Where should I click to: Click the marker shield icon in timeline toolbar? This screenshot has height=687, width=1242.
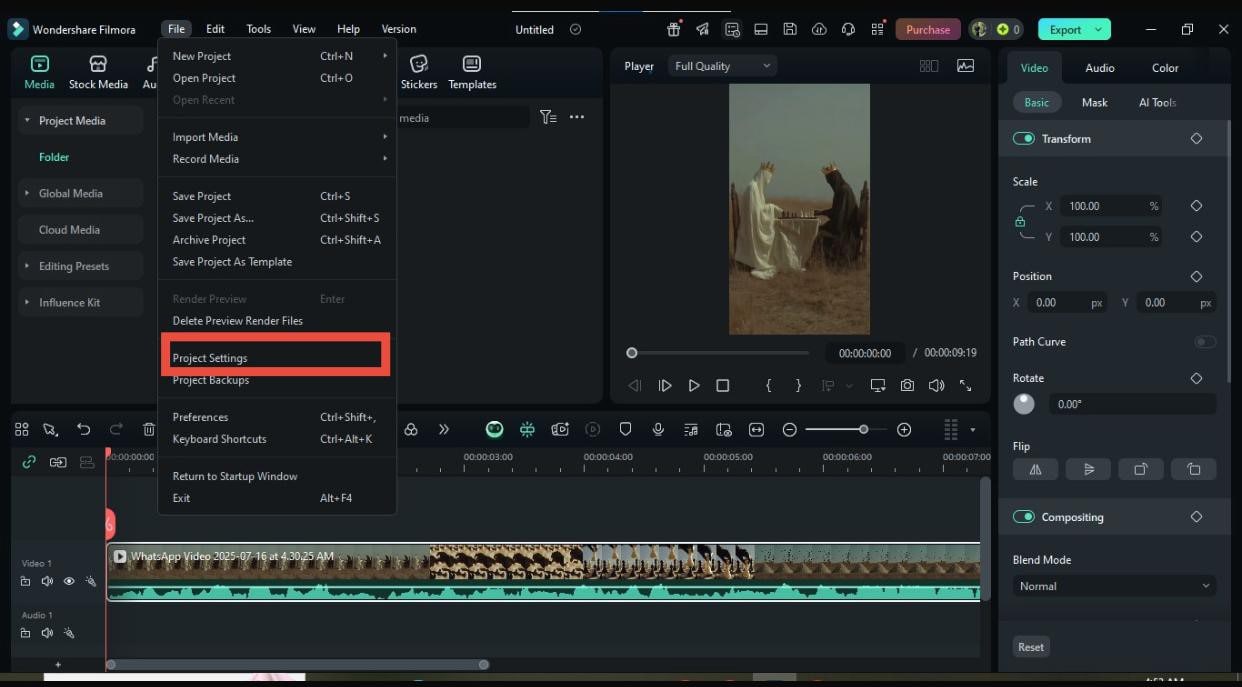click(625, 429)
